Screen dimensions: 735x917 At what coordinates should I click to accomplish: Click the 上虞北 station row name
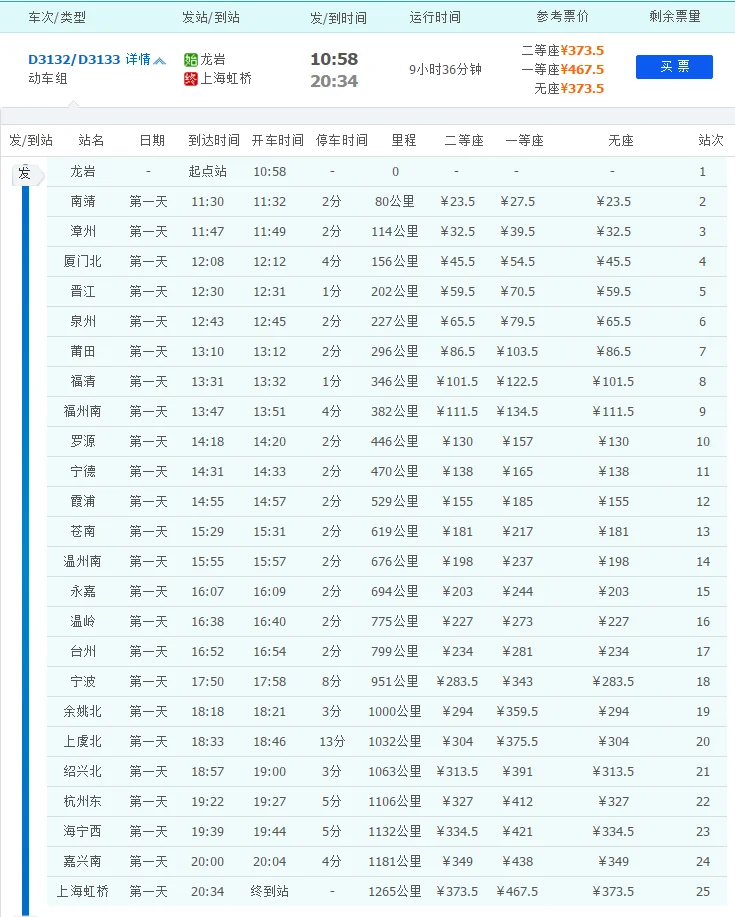click(82, 742)
